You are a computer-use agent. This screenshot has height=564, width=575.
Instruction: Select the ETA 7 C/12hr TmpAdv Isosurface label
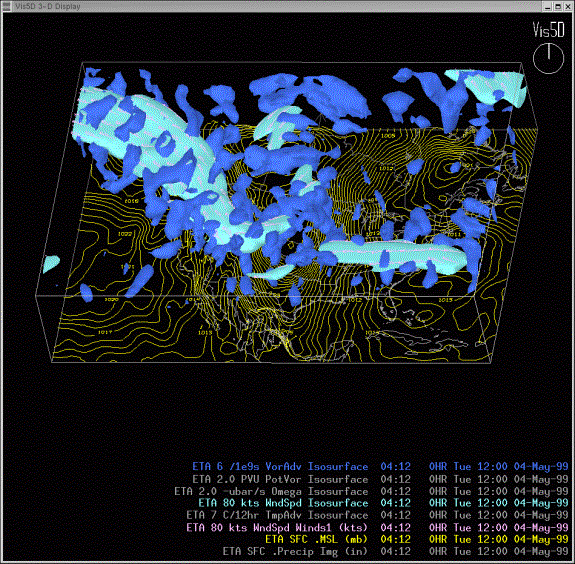pos(277,515)
